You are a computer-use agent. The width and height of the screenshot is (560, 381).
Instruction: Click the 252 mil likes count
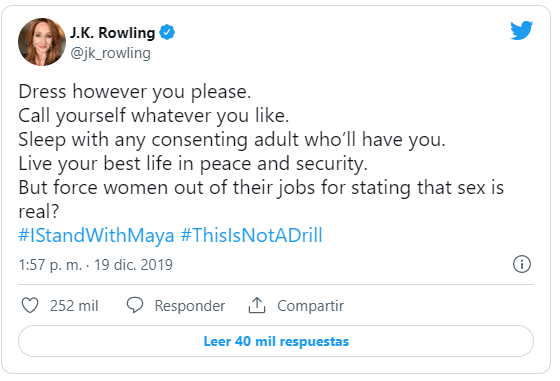[74, 306]
